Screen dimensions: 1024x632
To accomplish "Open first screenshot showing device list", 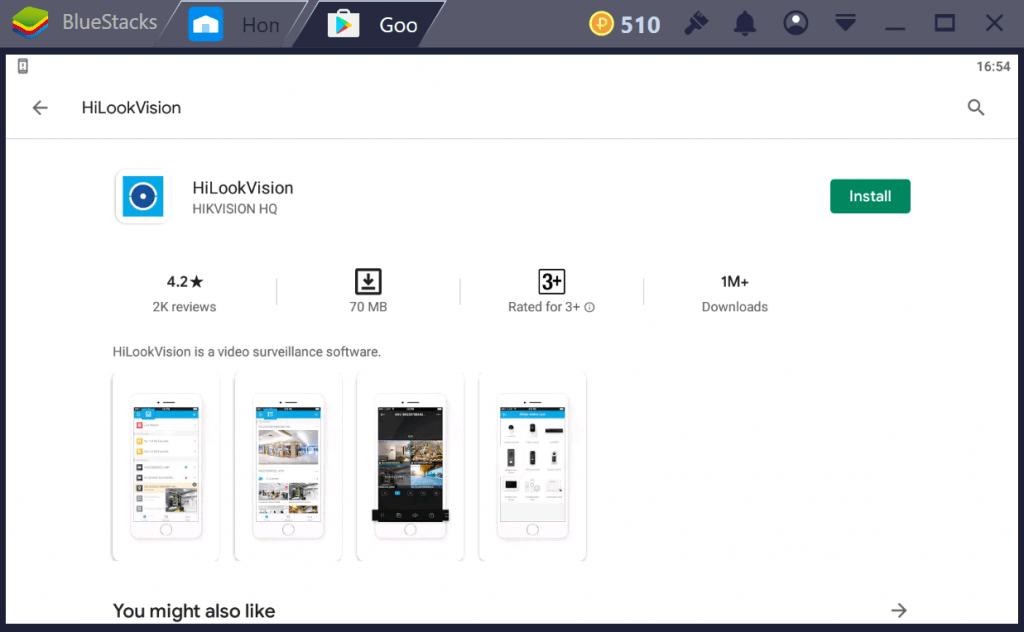I will pyautogui.click(x=166, y=467).
